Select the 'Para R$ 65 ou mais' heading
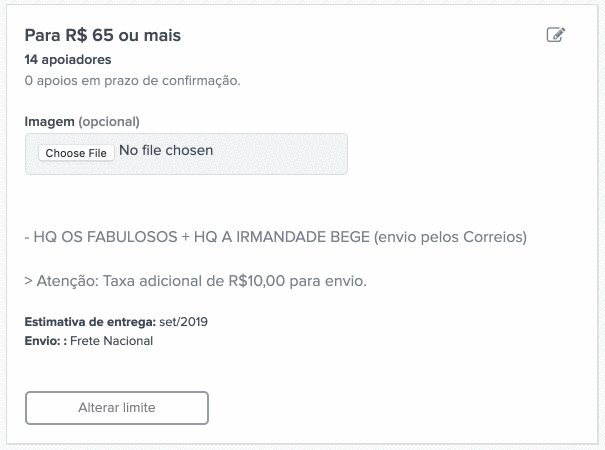This screenshot has height=450, width=605. pyautogui.click(x=103, y=36)
